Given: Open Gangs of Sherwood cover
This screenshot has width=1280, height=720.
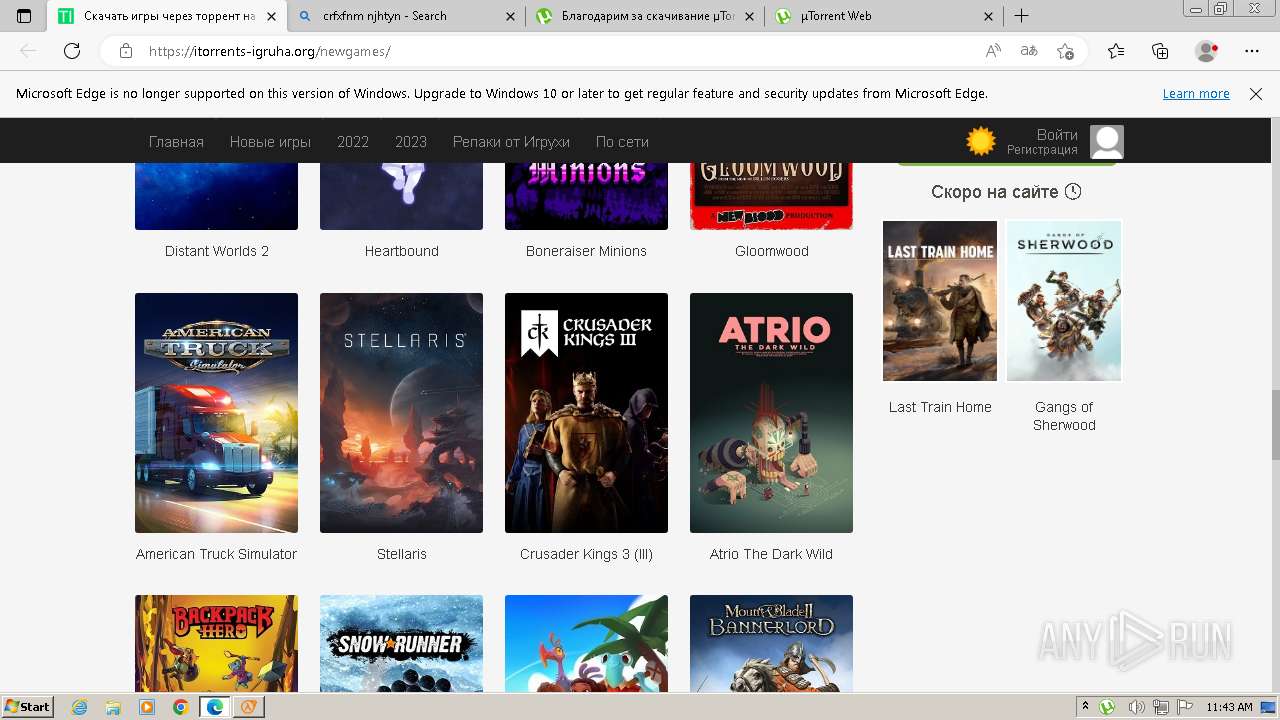Looking at the screenshot, I should [x=1064, y=301].
